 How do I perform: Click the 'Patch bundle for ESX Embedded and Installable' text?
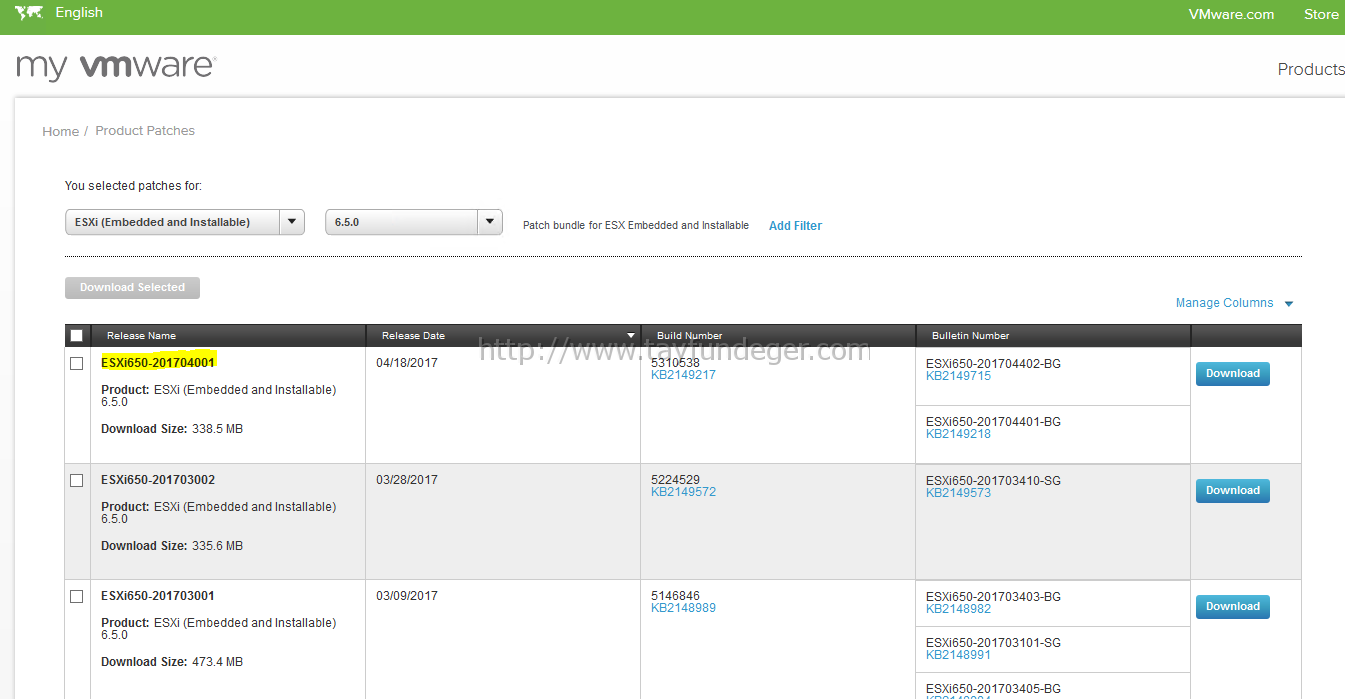[636, 226]
